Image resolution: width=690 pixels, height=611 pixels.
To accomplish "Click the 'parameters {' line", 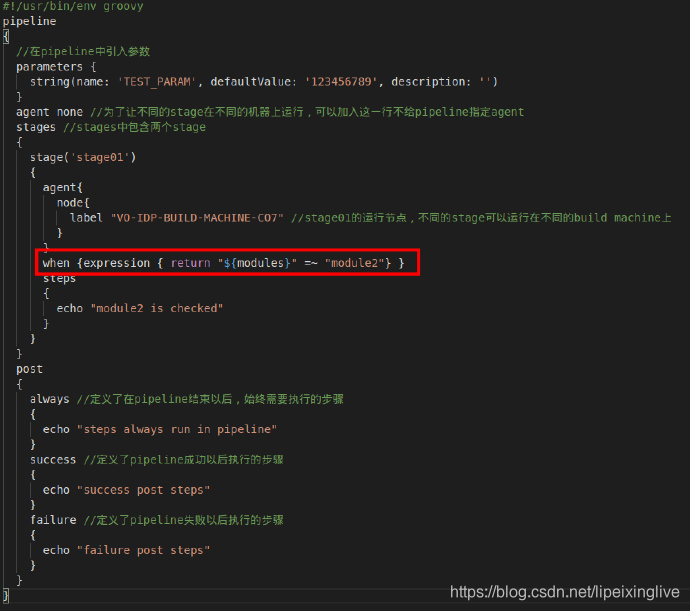I will click(x=56, y=67).
